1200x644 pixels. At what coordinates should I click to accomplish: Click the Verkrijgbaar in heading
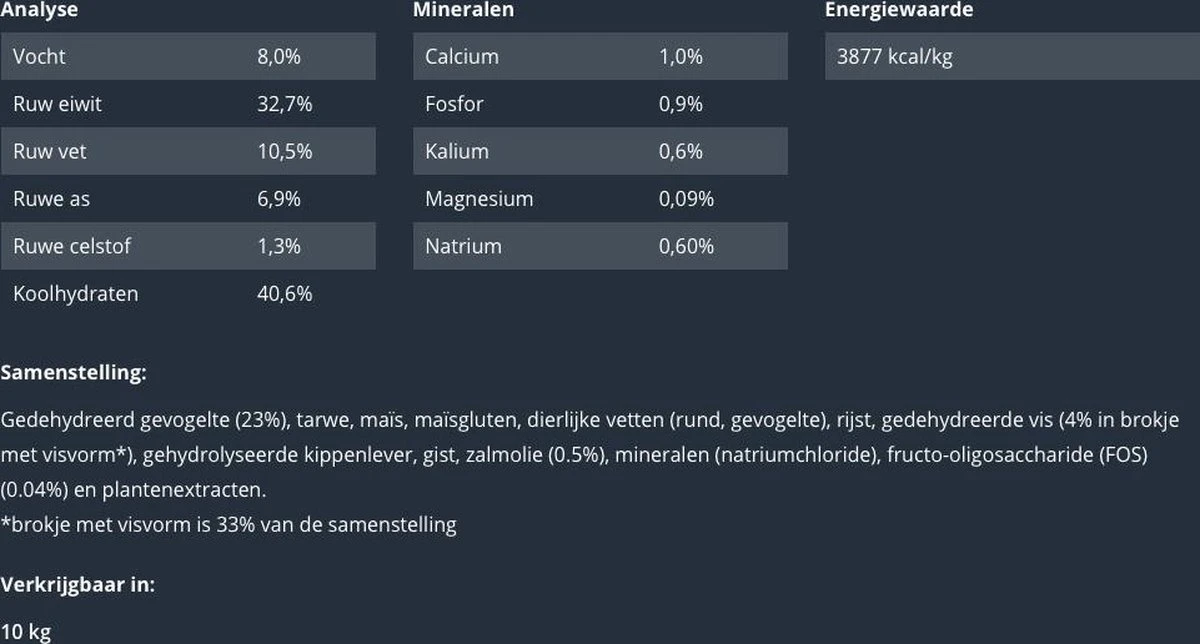point(78,585)
